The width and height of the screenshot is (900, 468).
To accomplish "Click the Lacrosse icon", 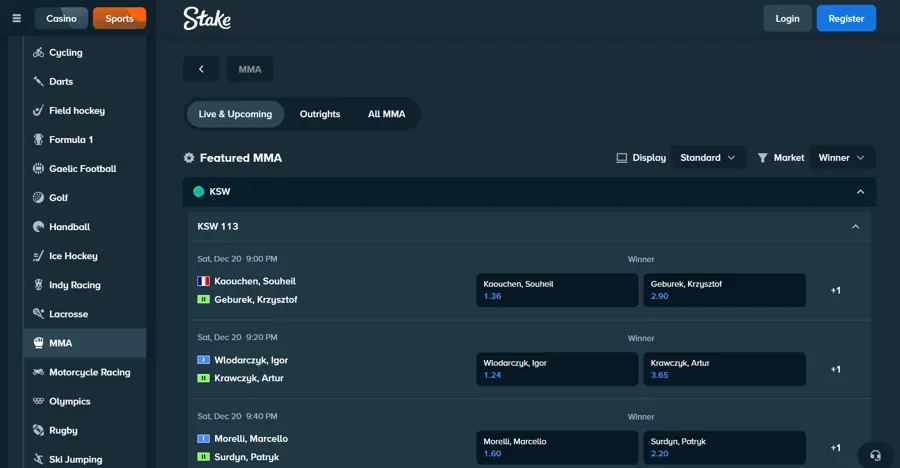I will click(38, 314).
